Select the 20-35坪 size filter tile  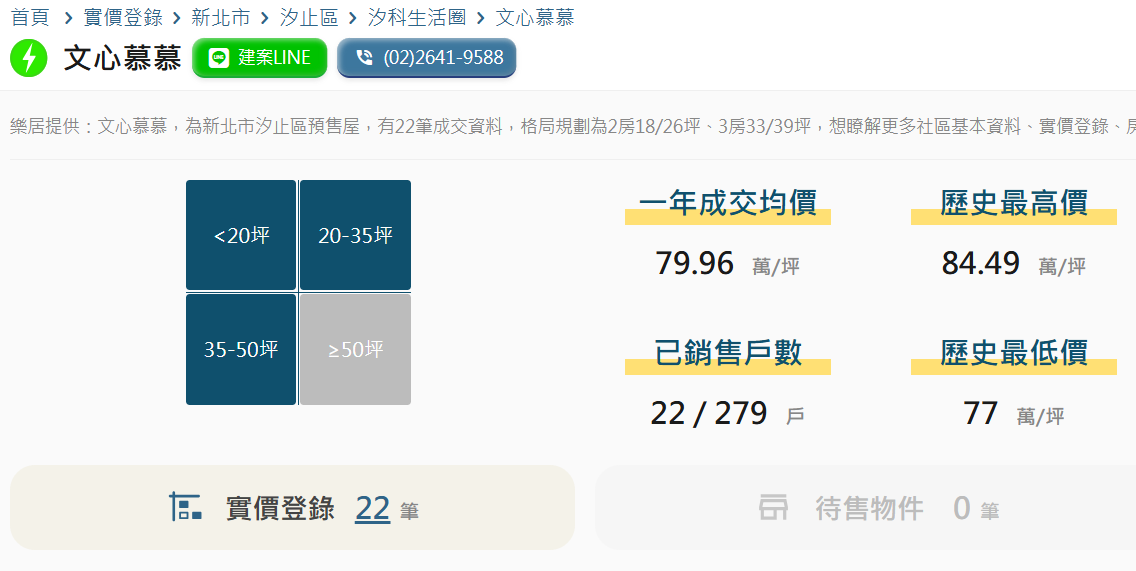pos(355,235)
